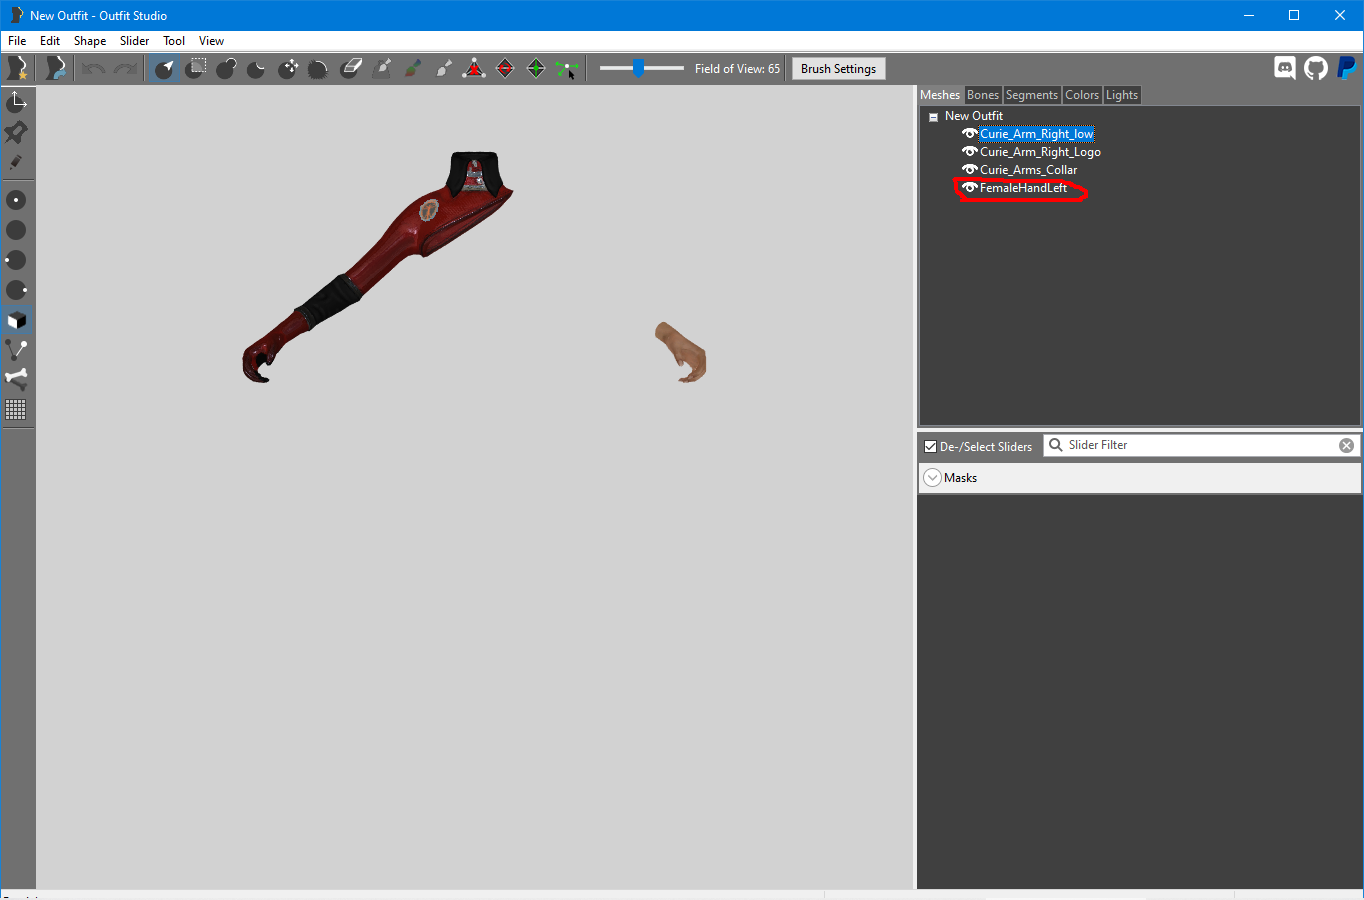
Task: Uncheck the De-/Select Sliders checkbox
Action: [x=931, y=447]
